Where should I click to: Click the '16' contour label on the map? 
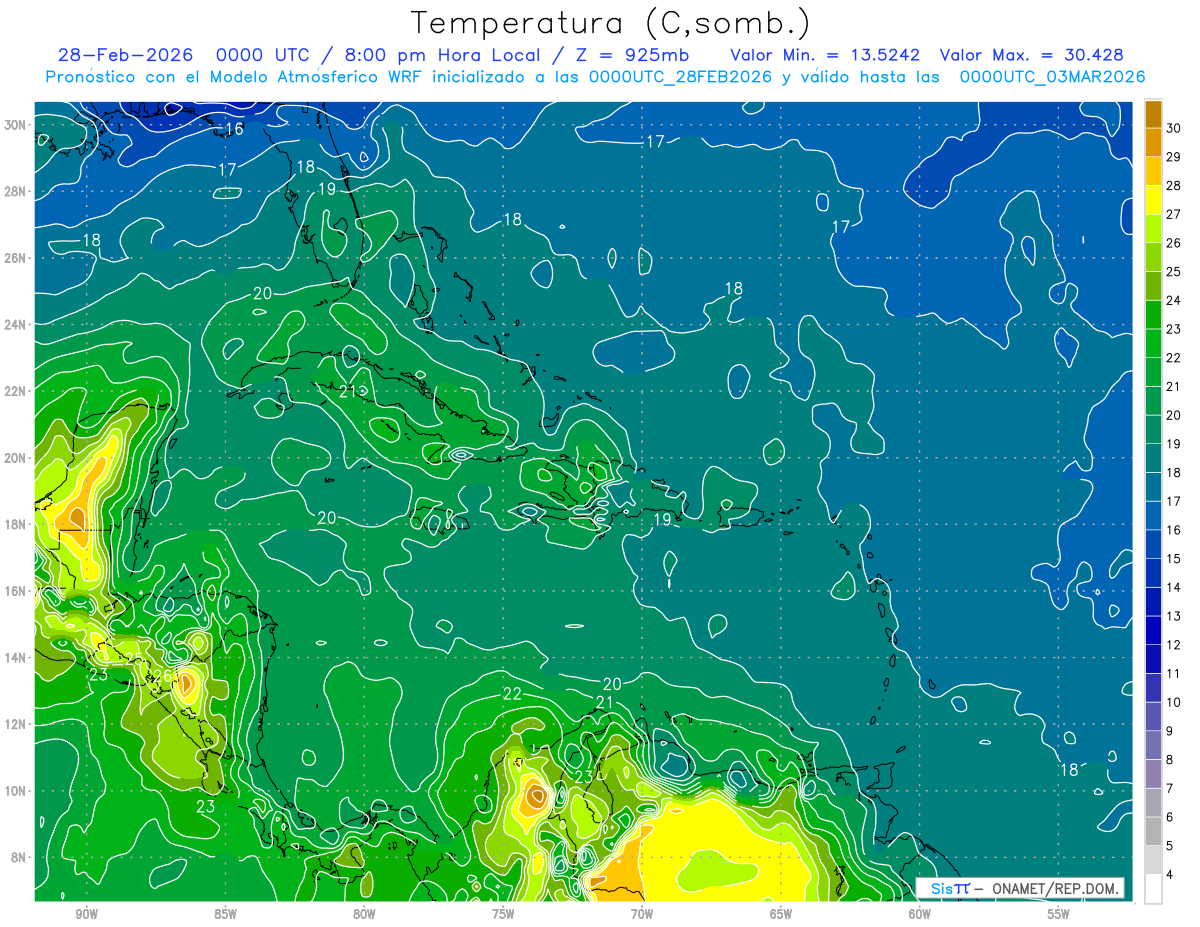click(x=234, y=130)
